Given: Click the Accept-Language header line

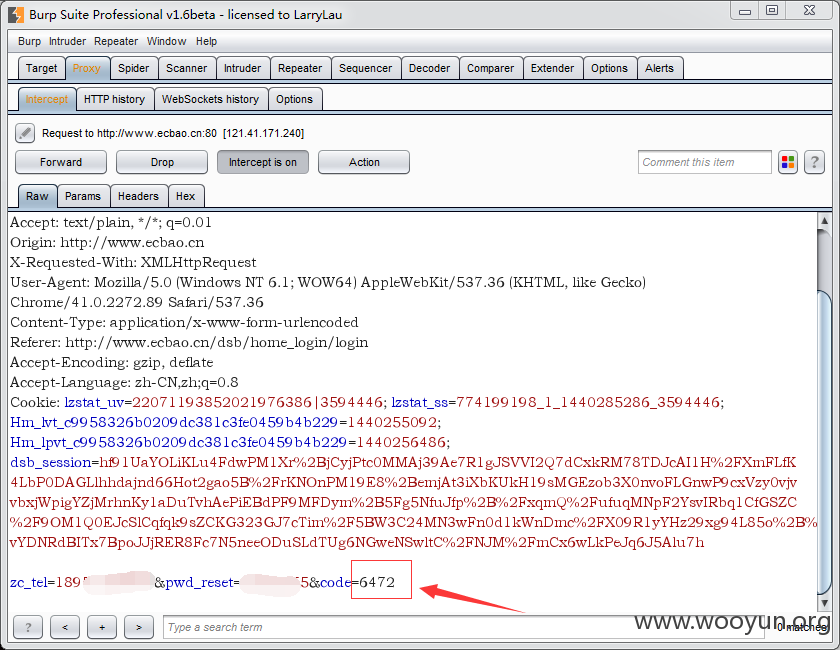Looking at the screenshot, I should [124, 383].
